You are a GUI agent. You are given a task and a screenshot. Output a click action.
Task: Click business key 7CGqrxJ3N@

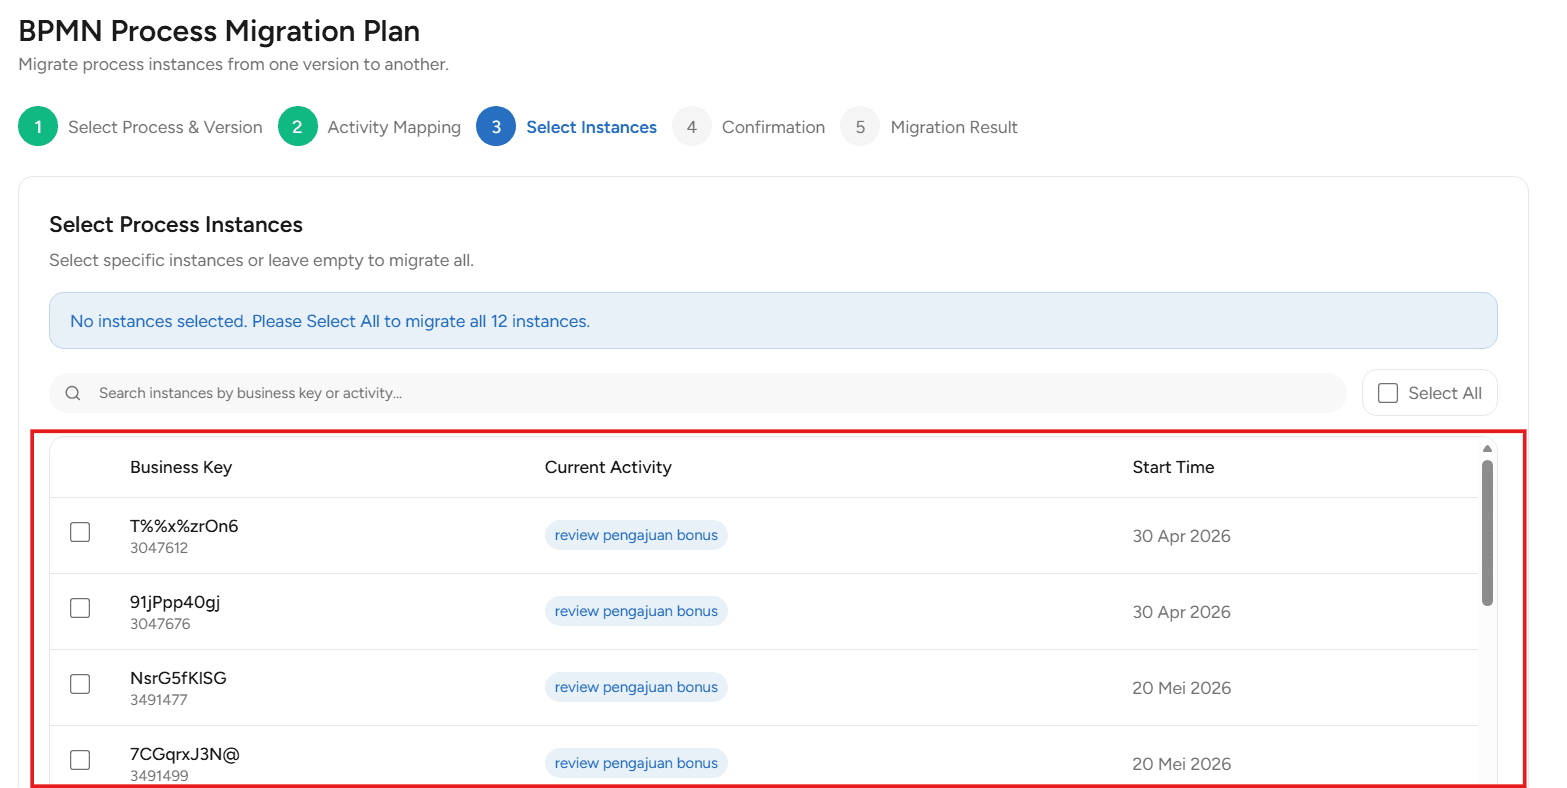tap(185, 754)
